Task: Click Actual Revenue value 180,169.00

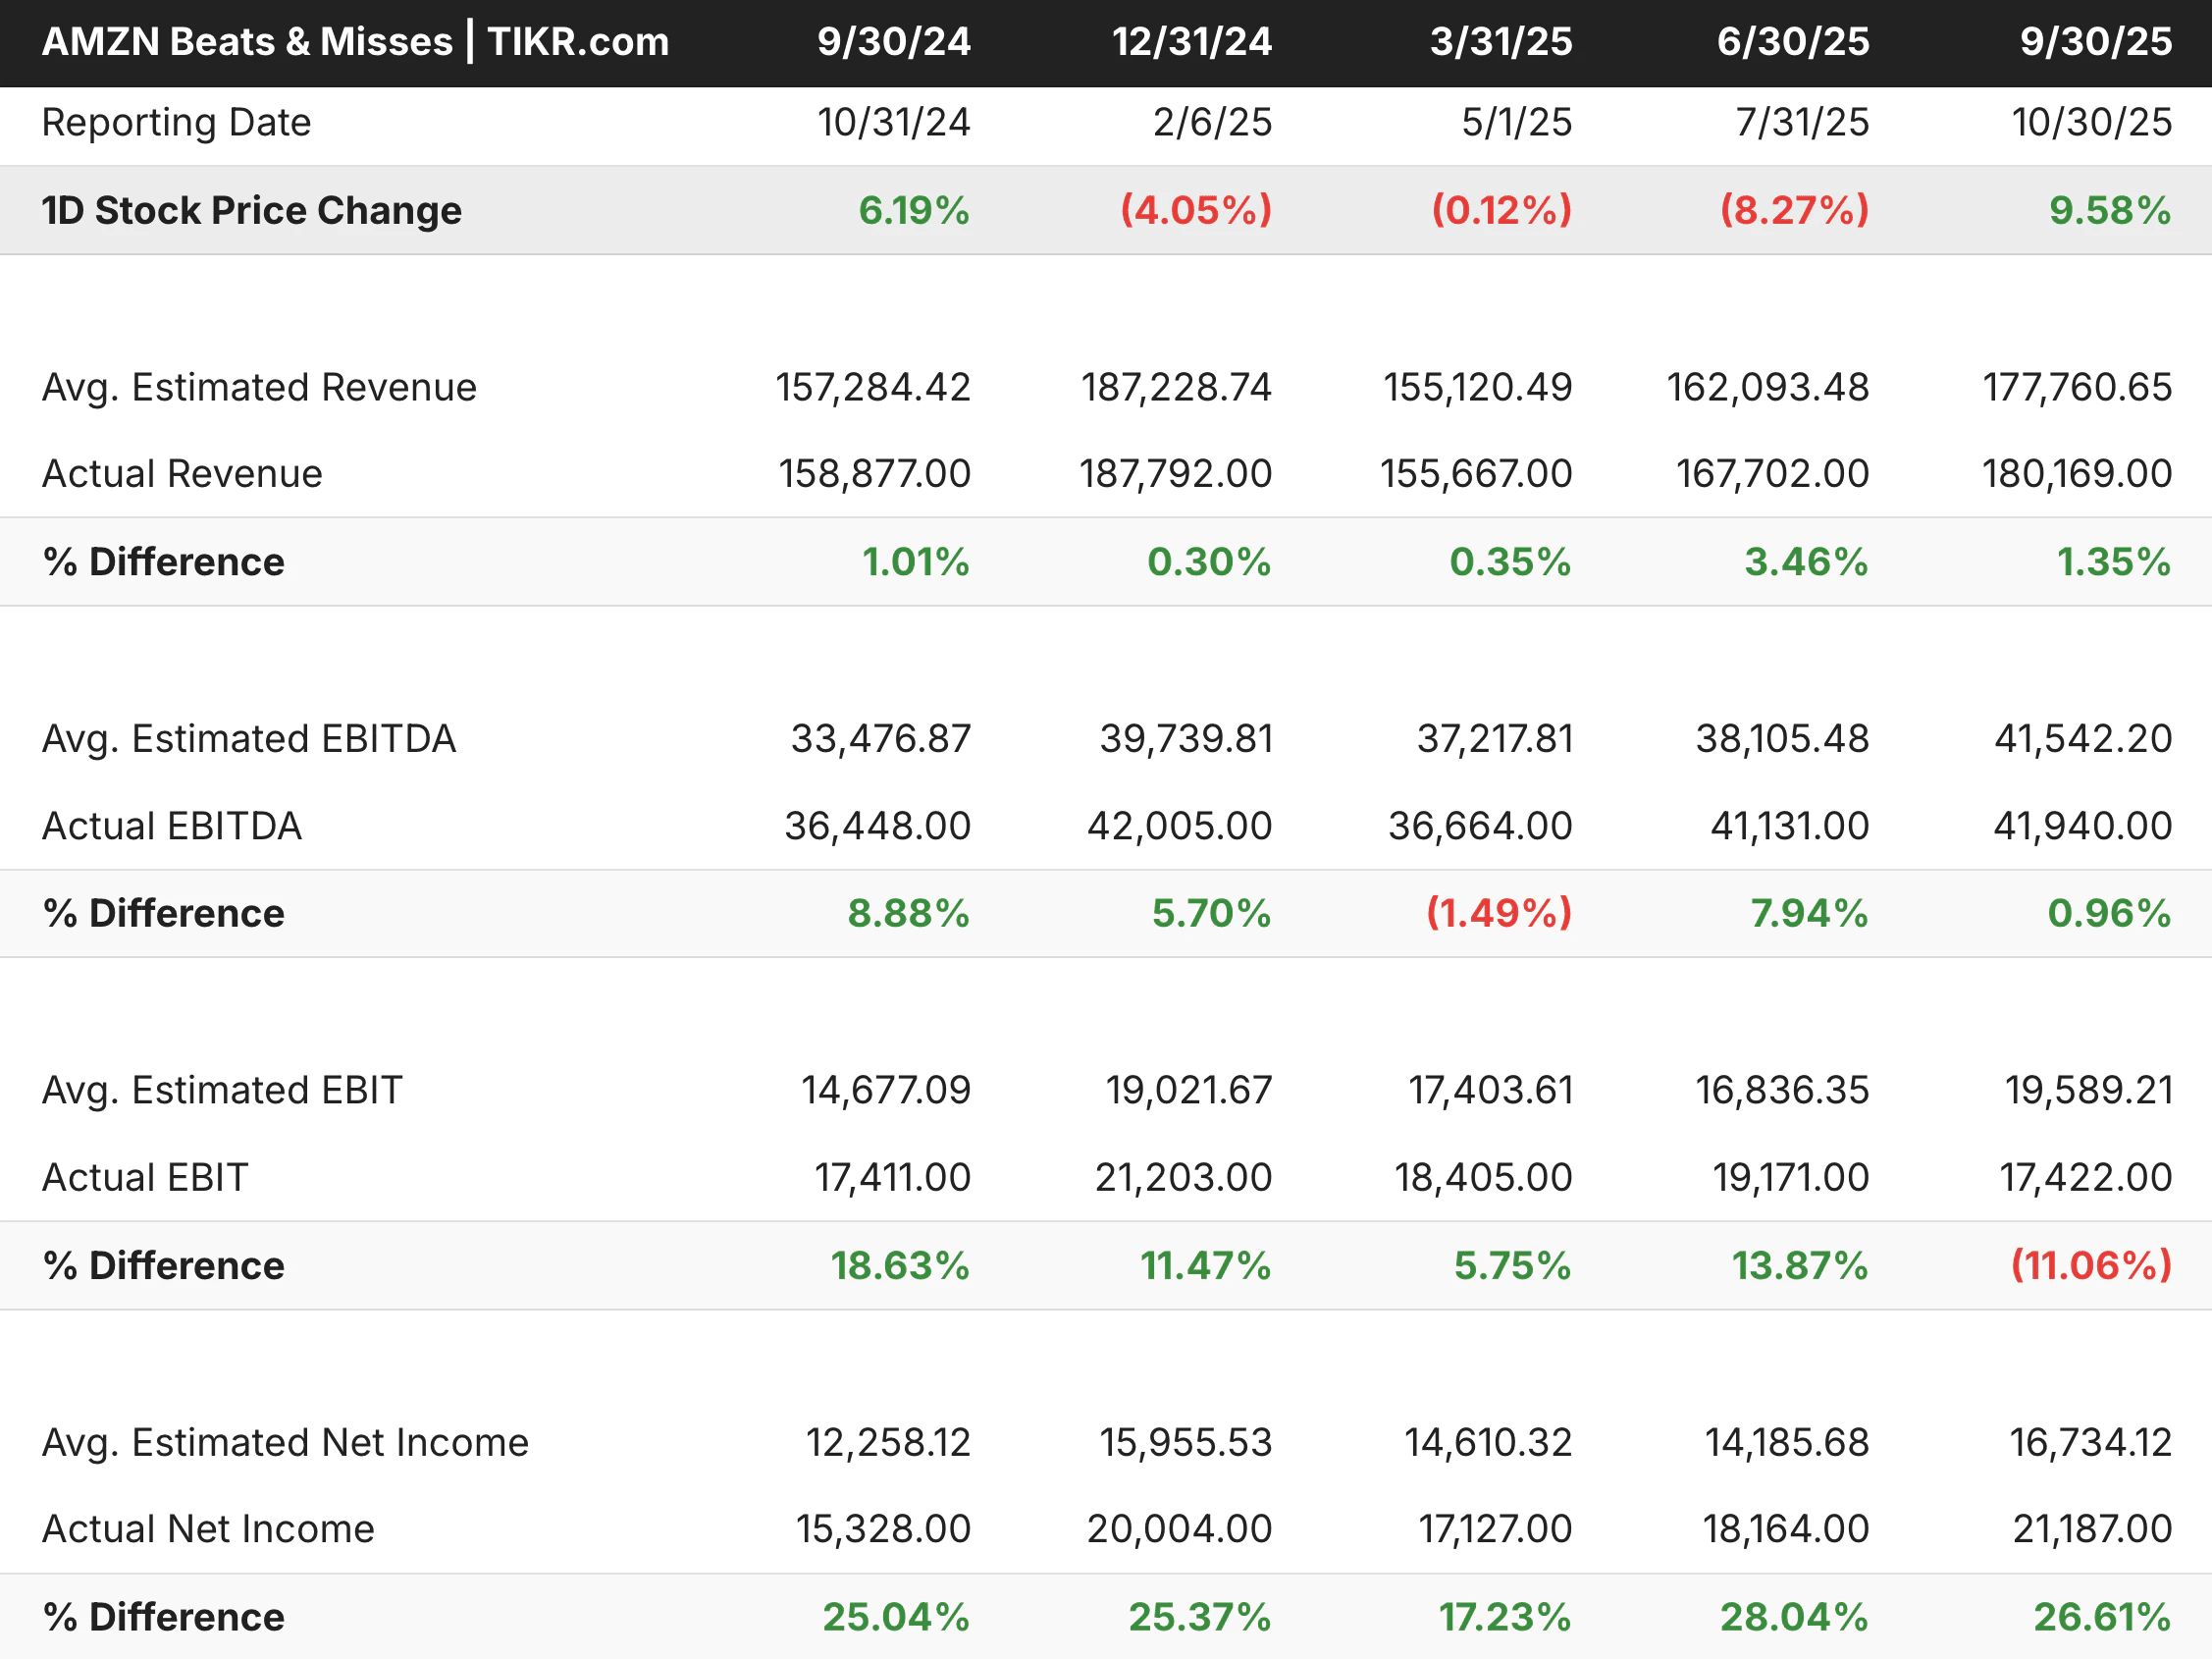Action: click(x=2076, y=474)
